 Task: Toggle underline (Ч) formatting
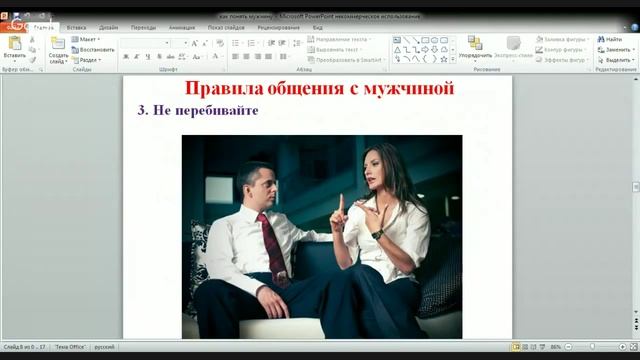click(x=148, y=57)
